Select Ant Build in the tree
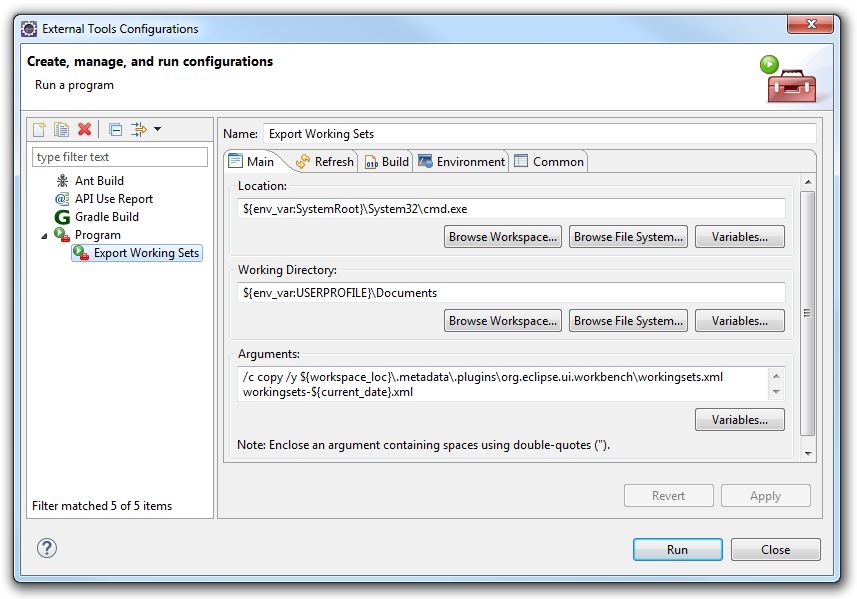Viewport: 857px width, 599px height. click(99, 180)
